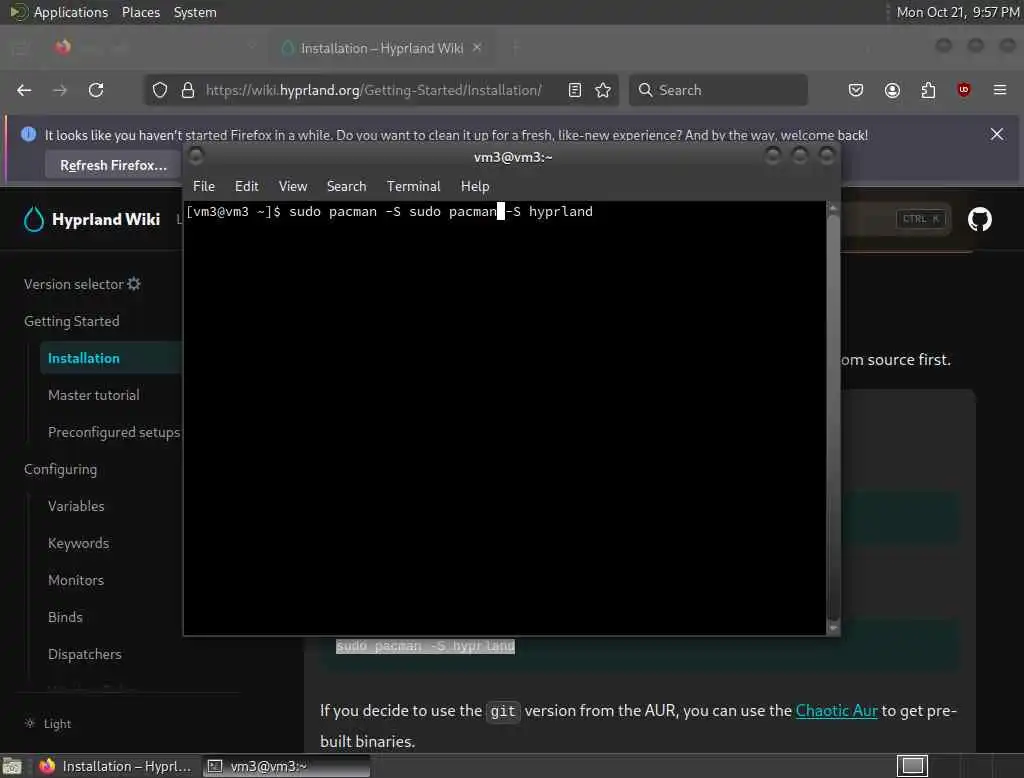Click Refresh Firefox... button
Viewport: 1024px width, 778px height.
[x=113, y=165]
